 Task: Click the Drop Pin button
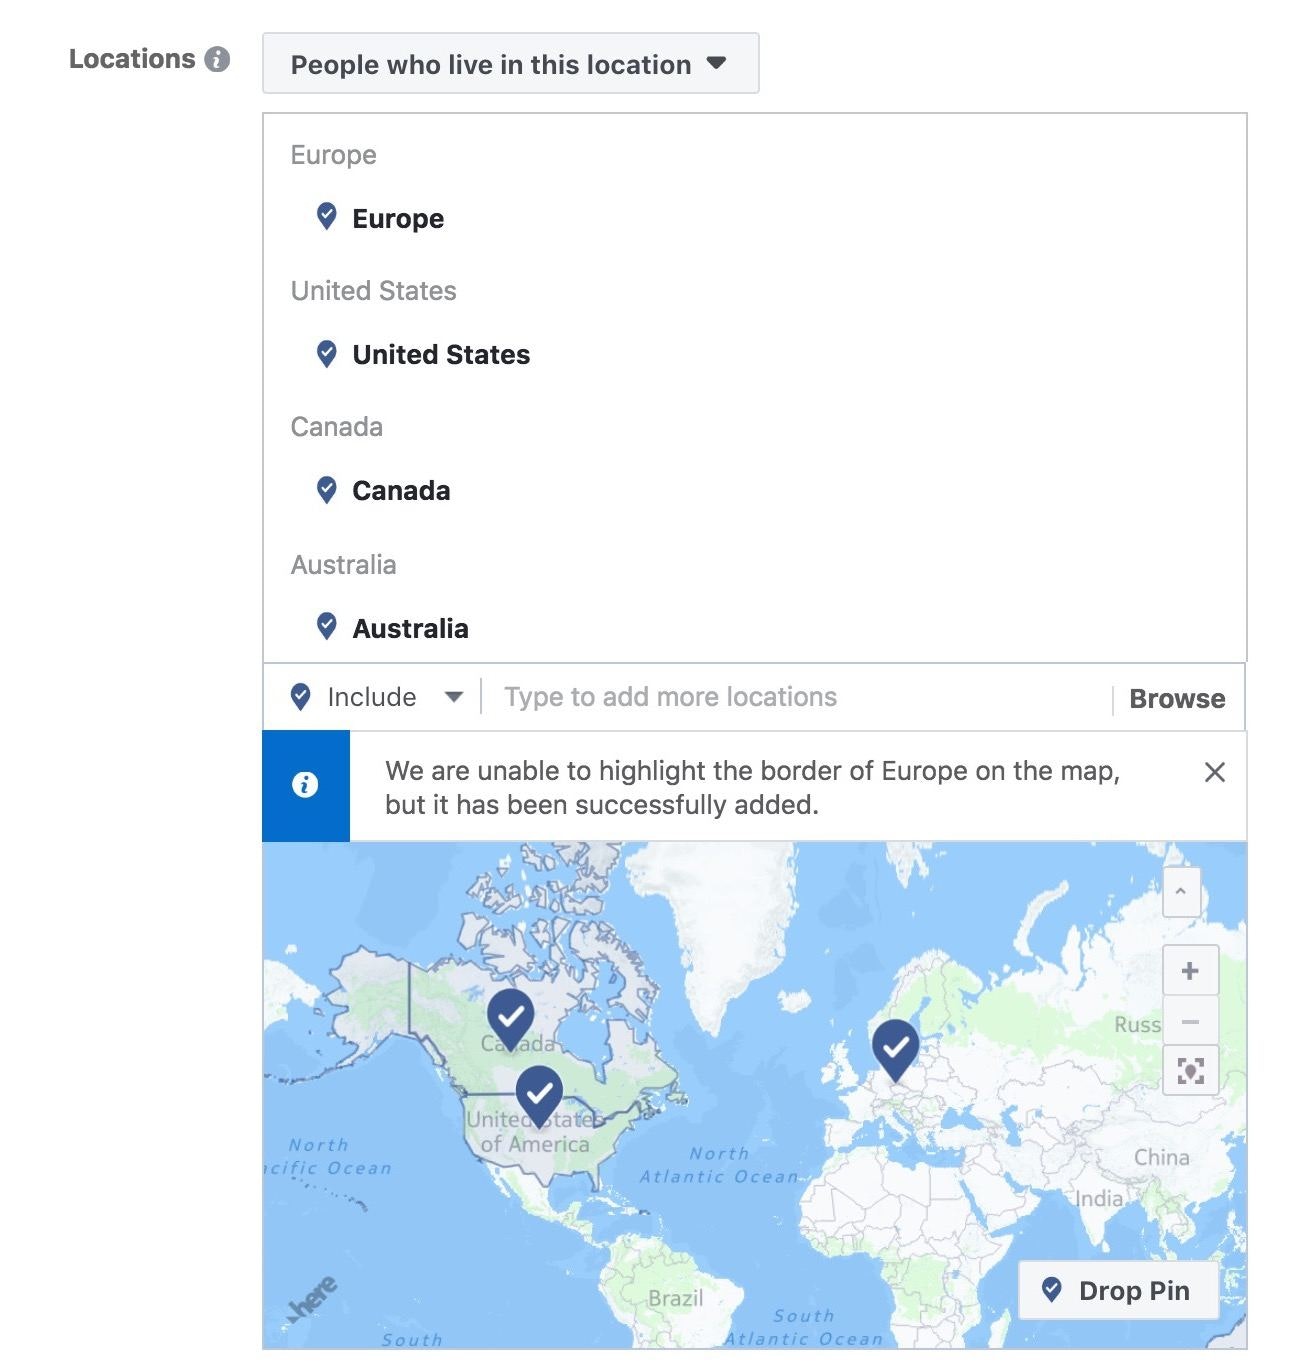pyautogui.click(x=1118, y=1291)
